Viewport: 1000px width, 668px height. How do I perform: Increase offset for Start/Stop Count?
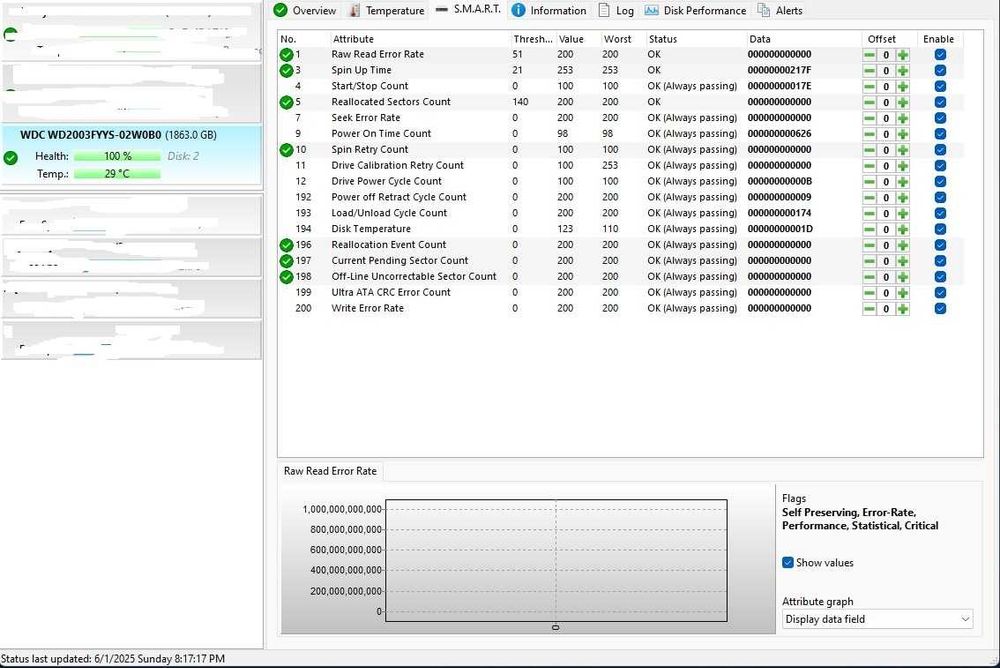pyautogui.click(x=902, y=87)
